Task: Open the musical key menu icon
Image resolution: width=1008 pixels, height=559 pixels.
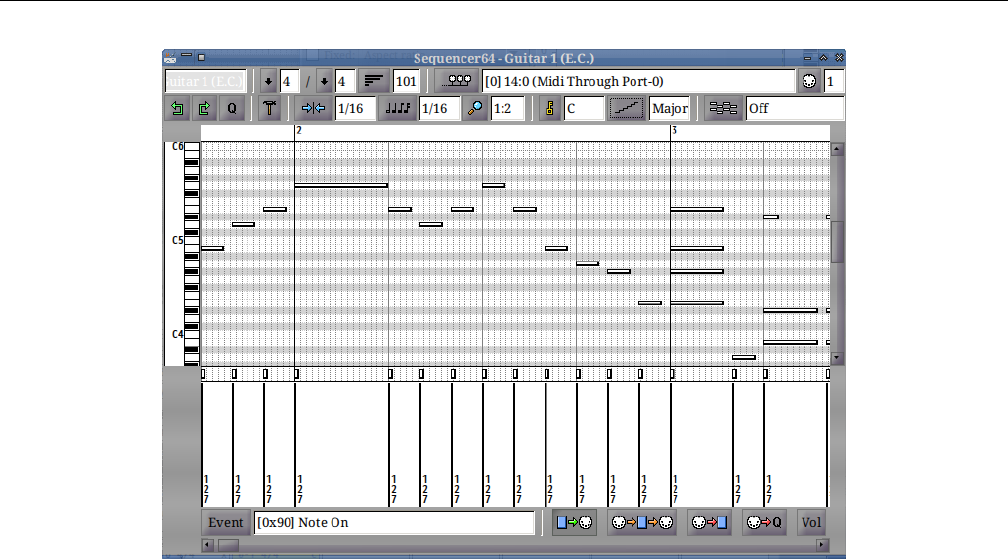Action: (550, 109)
